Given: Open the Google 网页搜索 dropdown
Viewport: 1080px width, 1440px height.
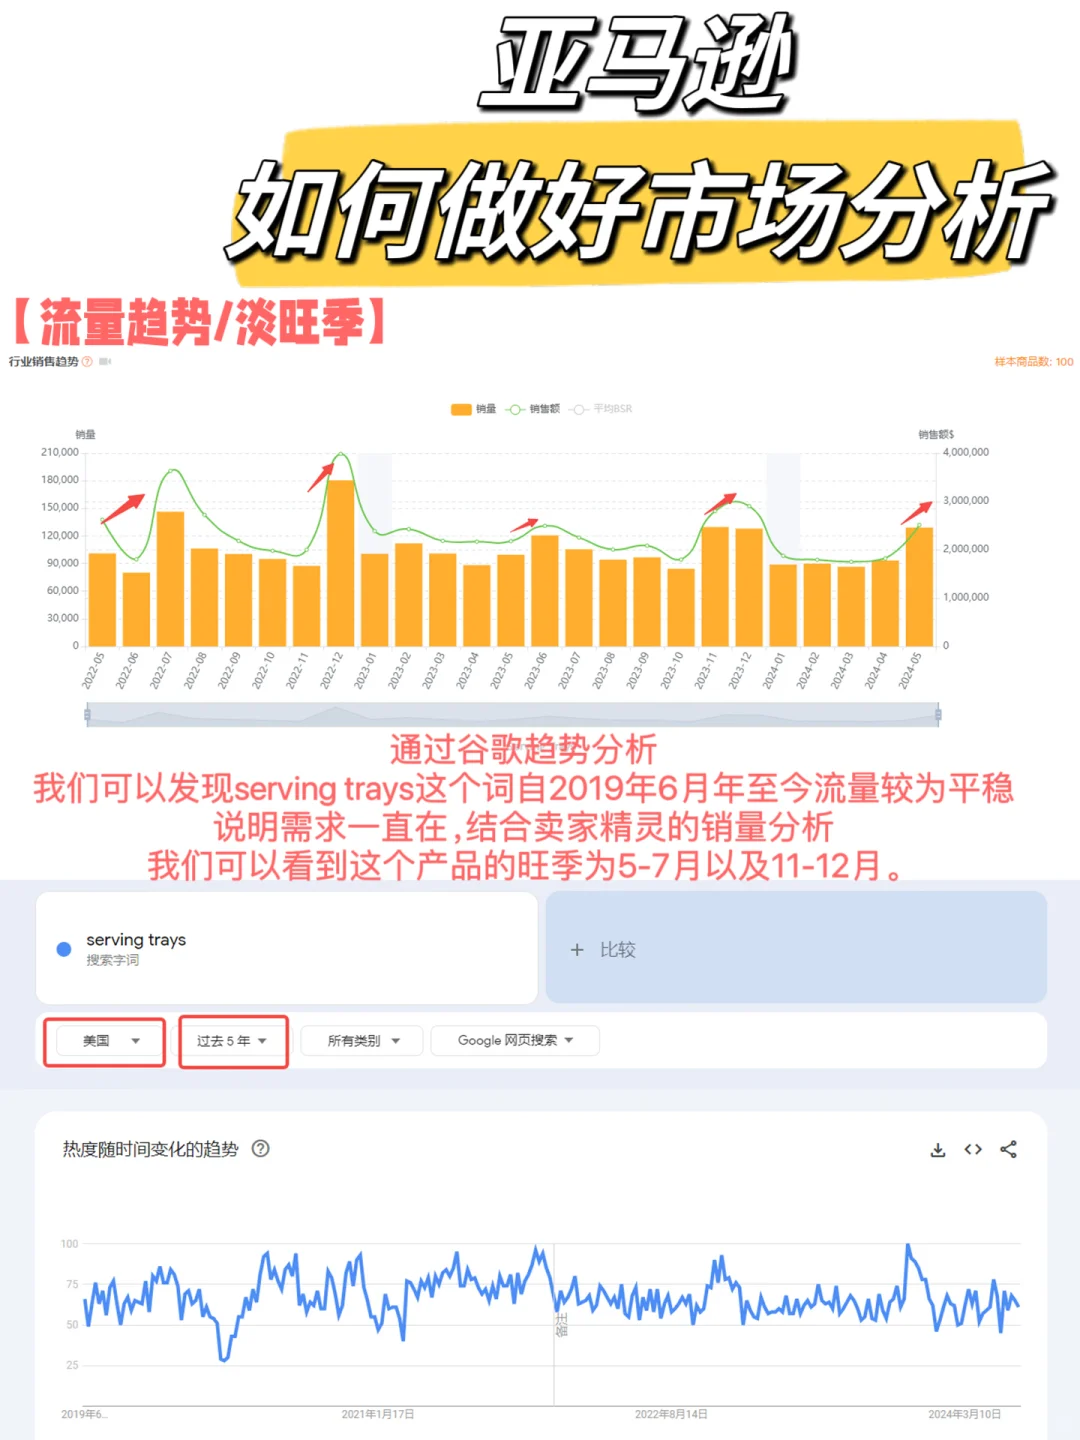Looking at the screenshot, I should pyautogui.click(x=515, y=1041).
